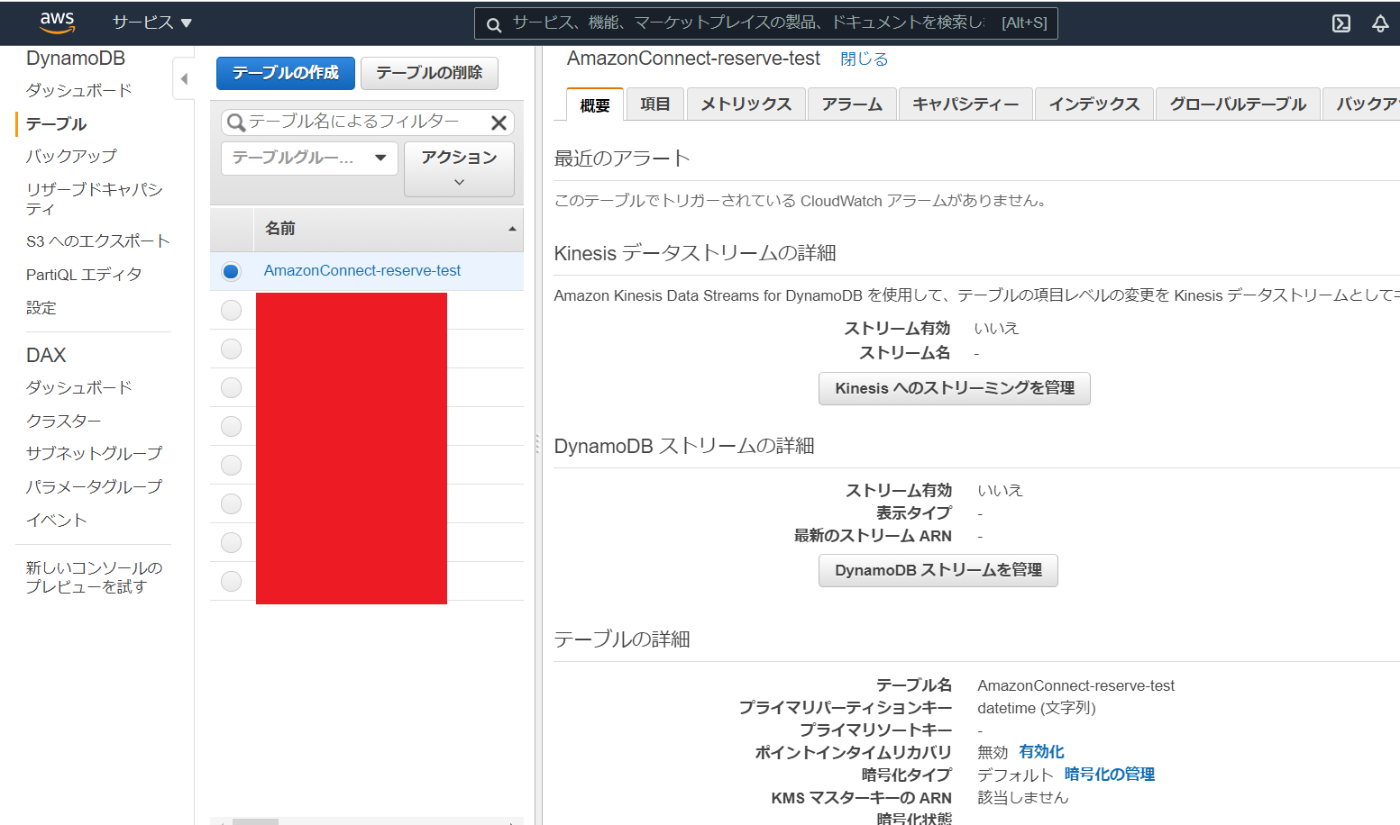Screen dimensions: 1400x825
Task: Clear table name filter with X icon
Action: coord(498,122)
